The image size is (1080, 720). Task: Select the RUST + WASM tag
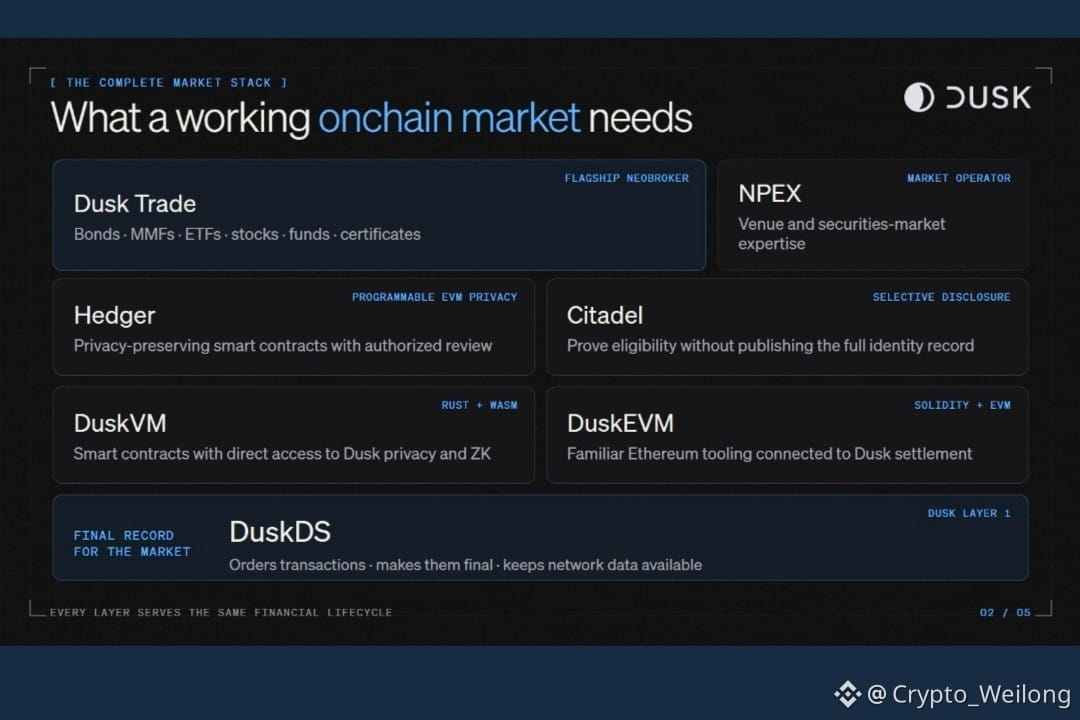point(479,405)
